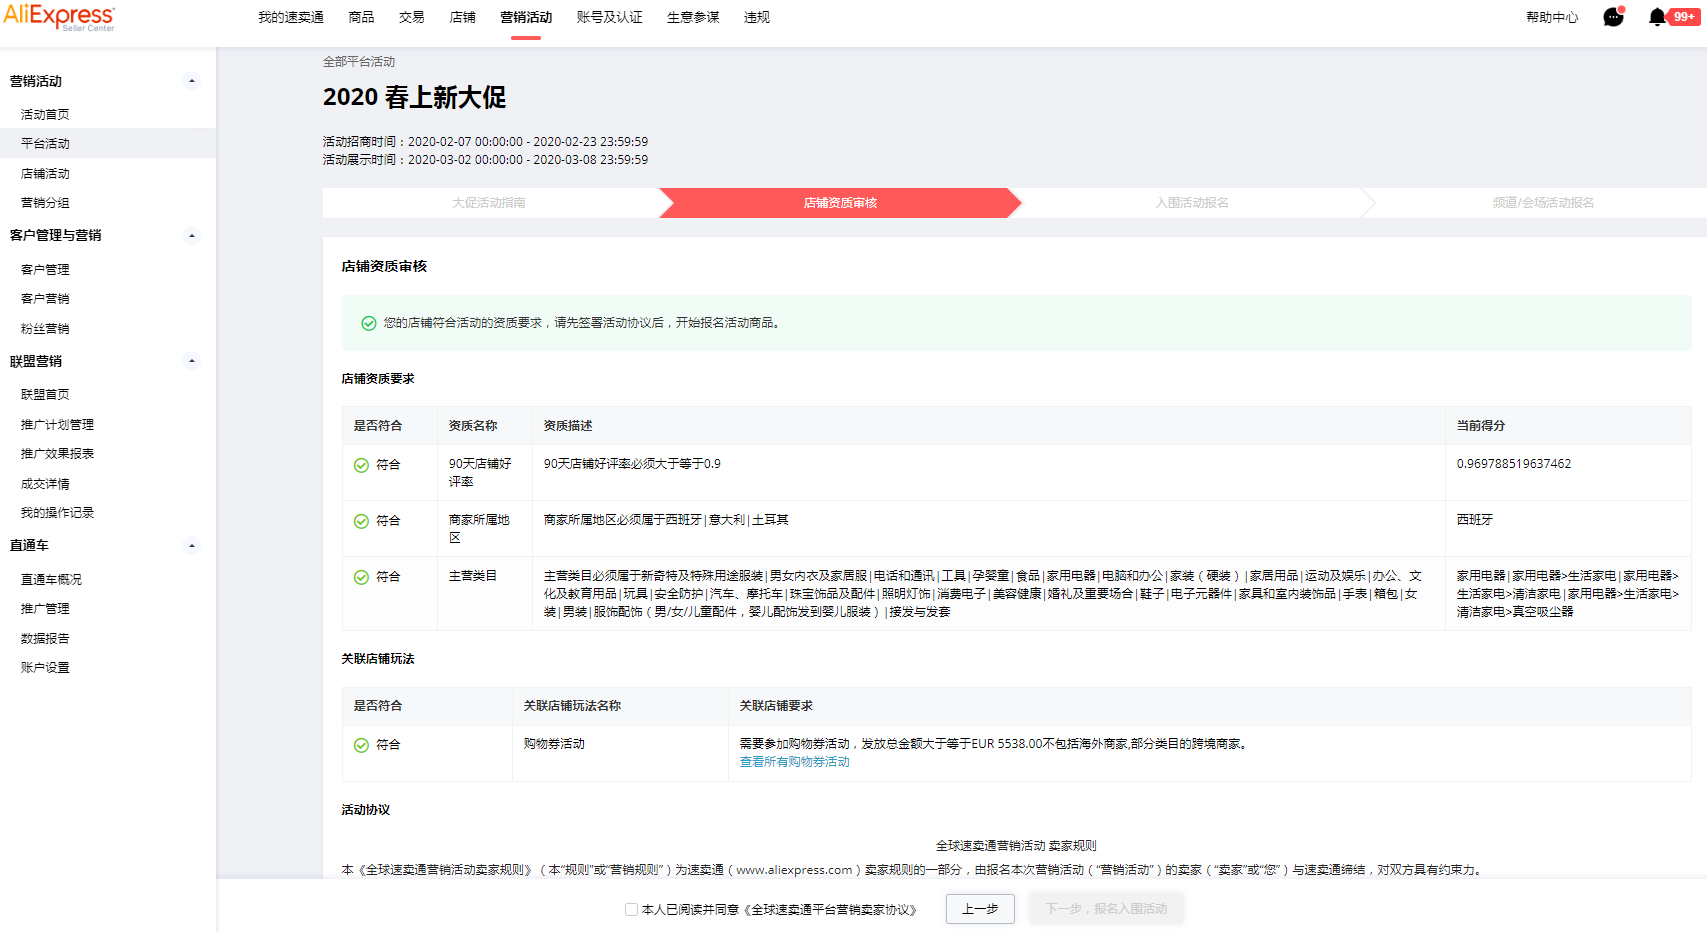Open the 账号及认证 top menu
The height and width of the screenshot is (932, 1707).
(610, 17)
